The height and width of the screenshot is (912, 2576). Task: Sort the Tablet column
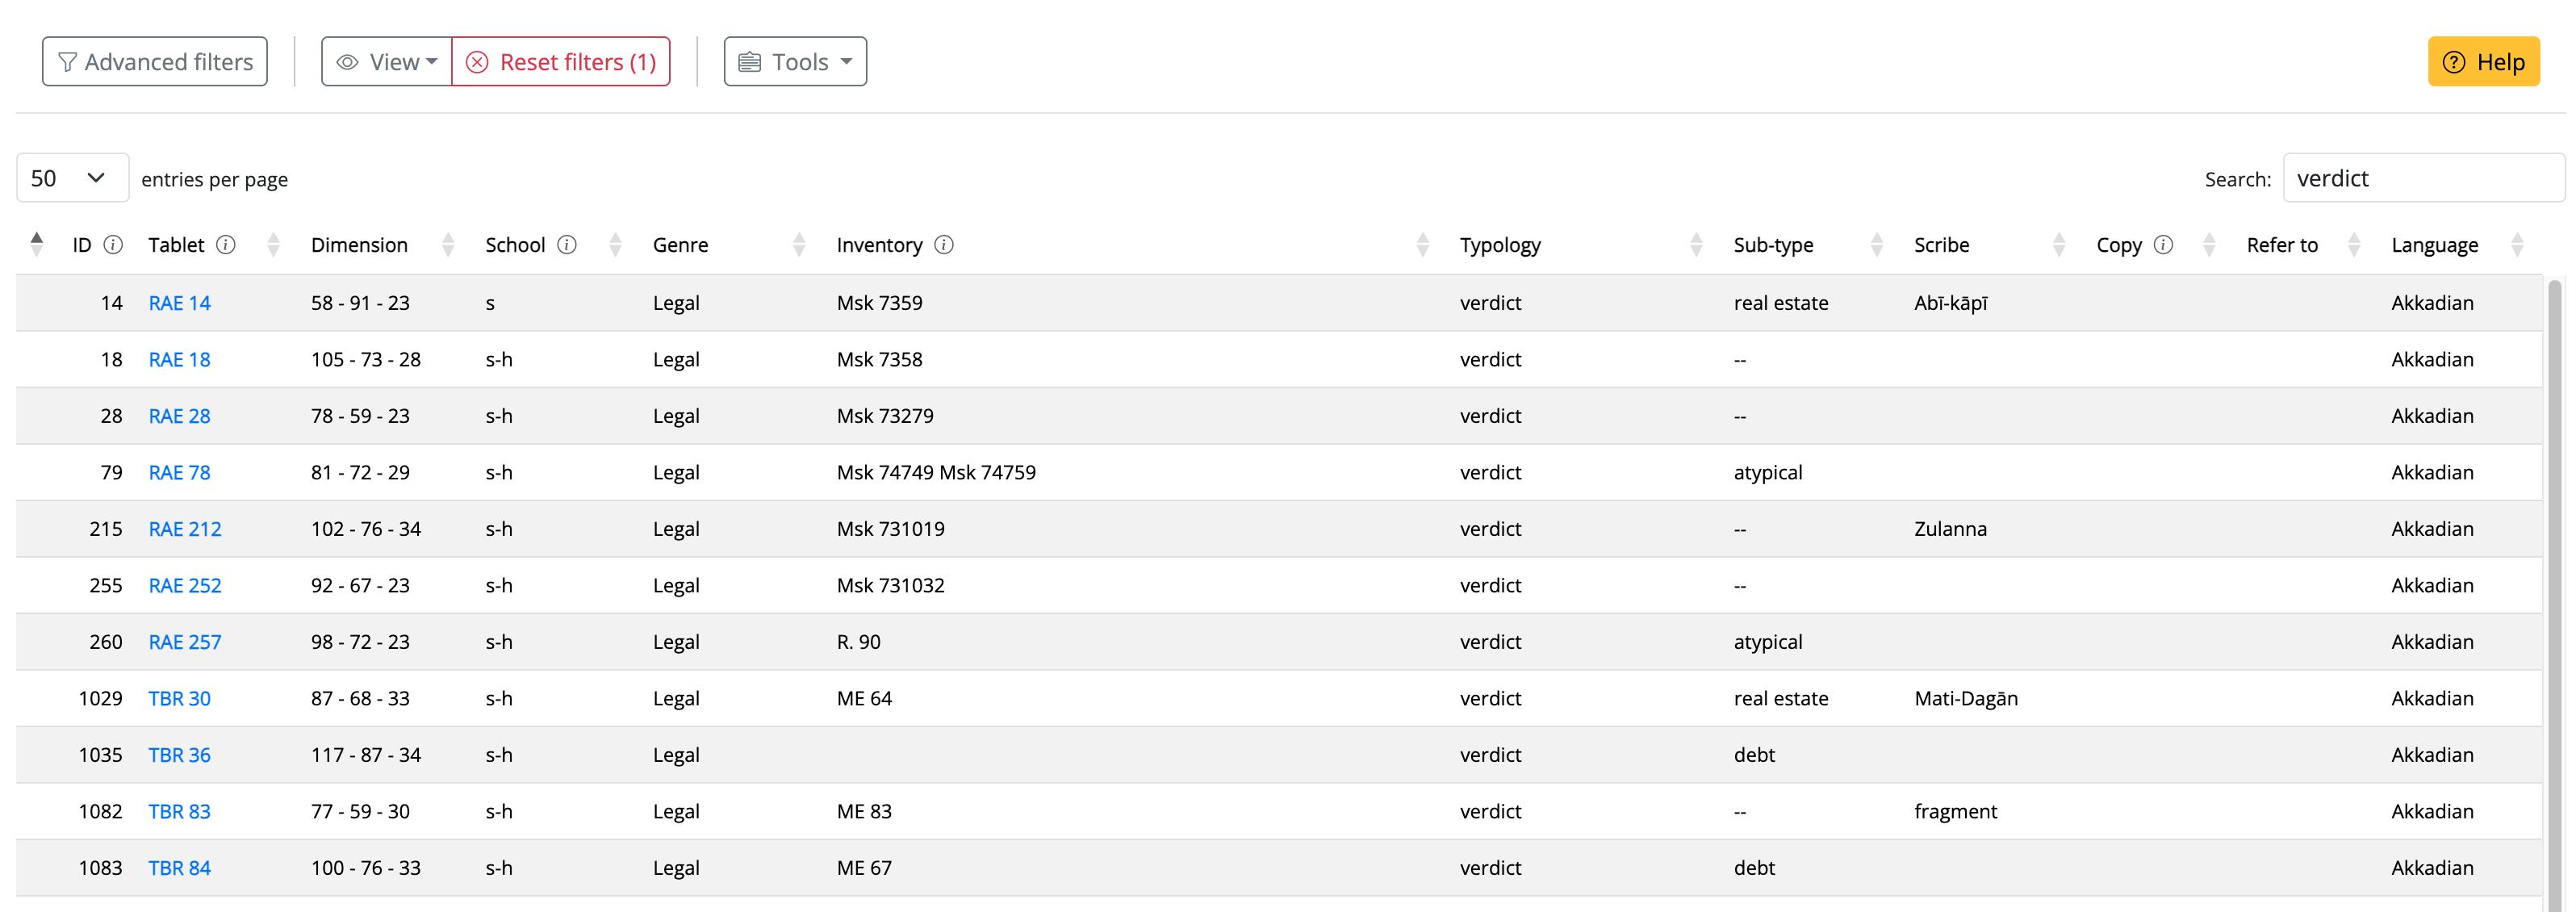[x=273, y=245]
